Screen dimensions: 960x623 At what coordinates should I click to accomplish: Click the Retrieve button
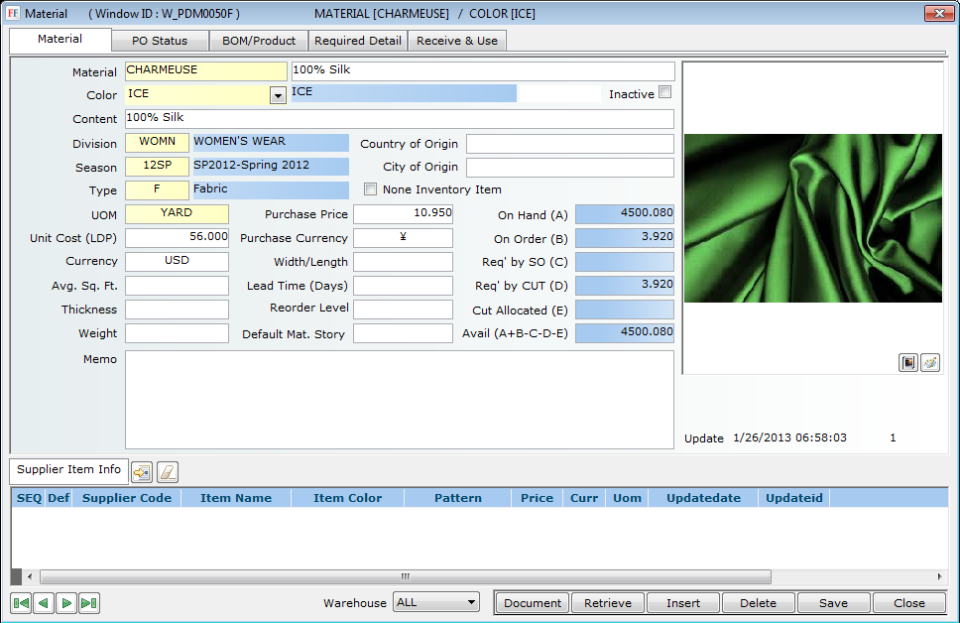[608, 603]
